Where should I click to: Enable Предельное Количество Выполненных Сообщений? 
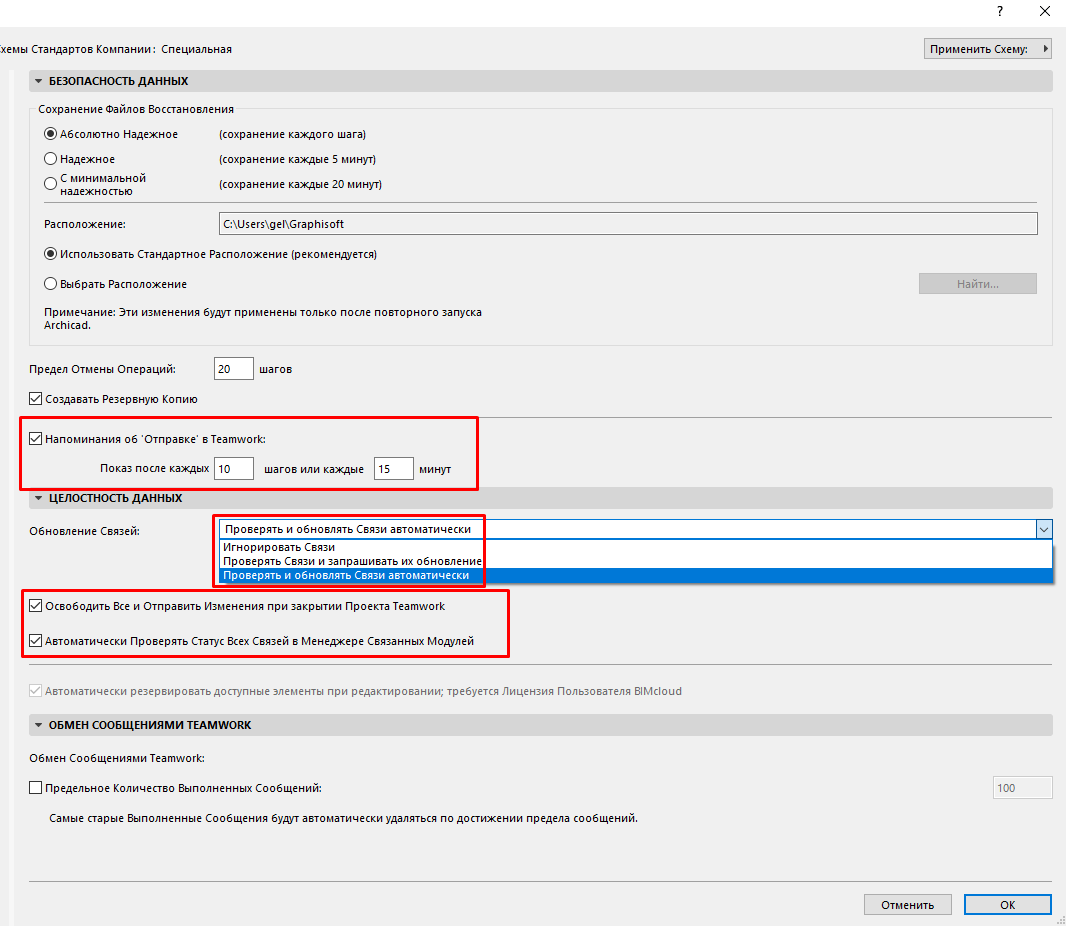pos(37,788)
